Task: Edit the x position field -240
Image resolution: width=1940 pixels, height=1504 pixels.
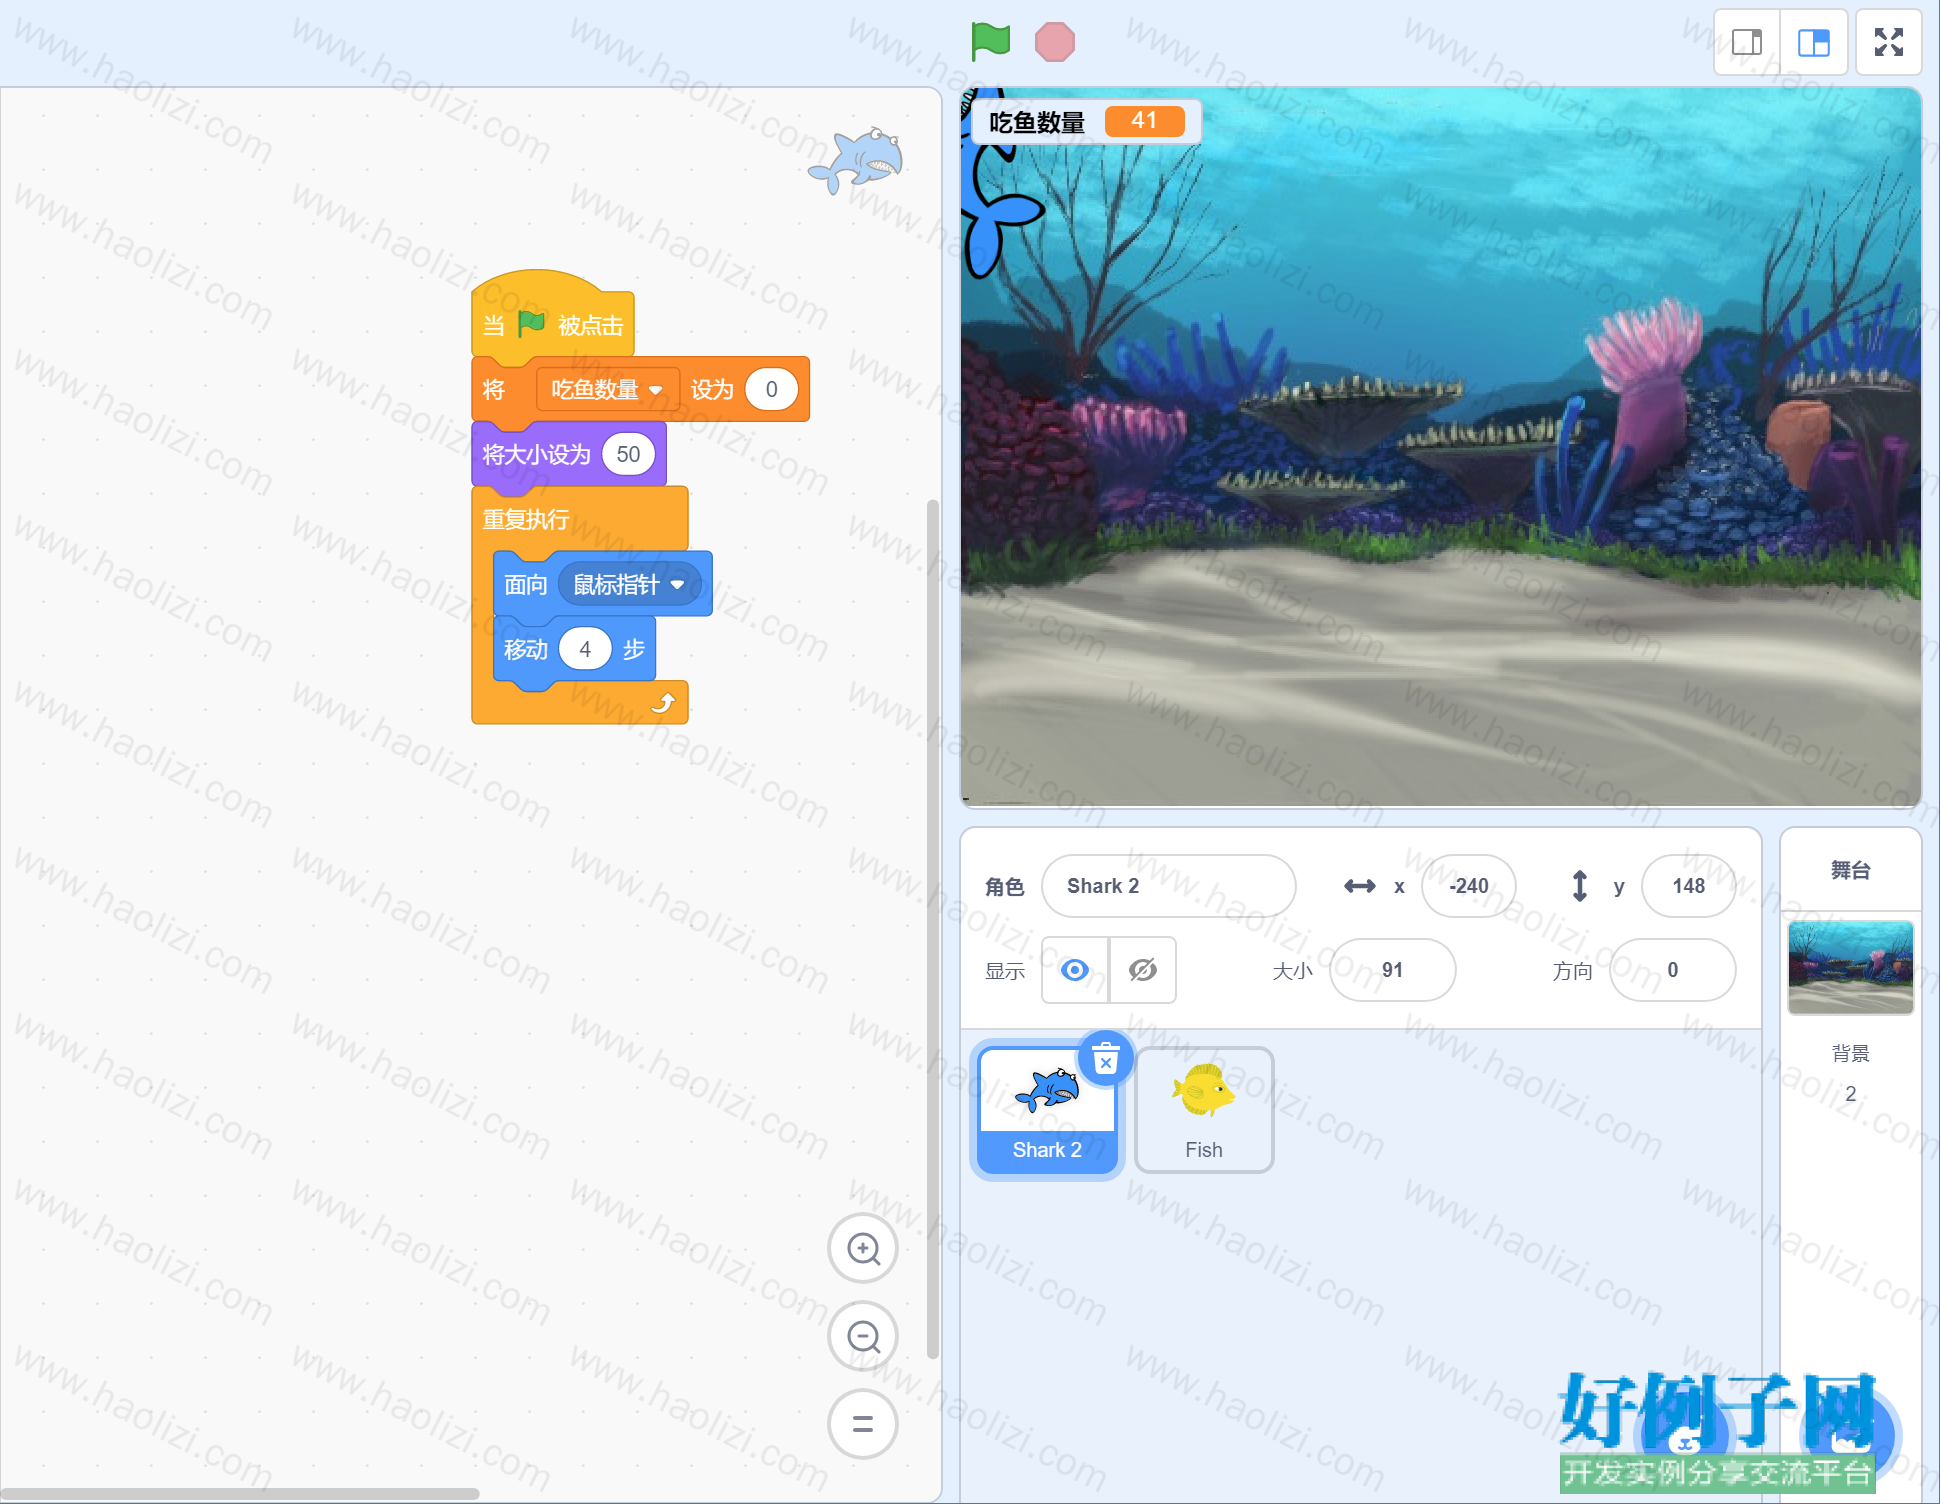Action: click(x=1468, y=886)
